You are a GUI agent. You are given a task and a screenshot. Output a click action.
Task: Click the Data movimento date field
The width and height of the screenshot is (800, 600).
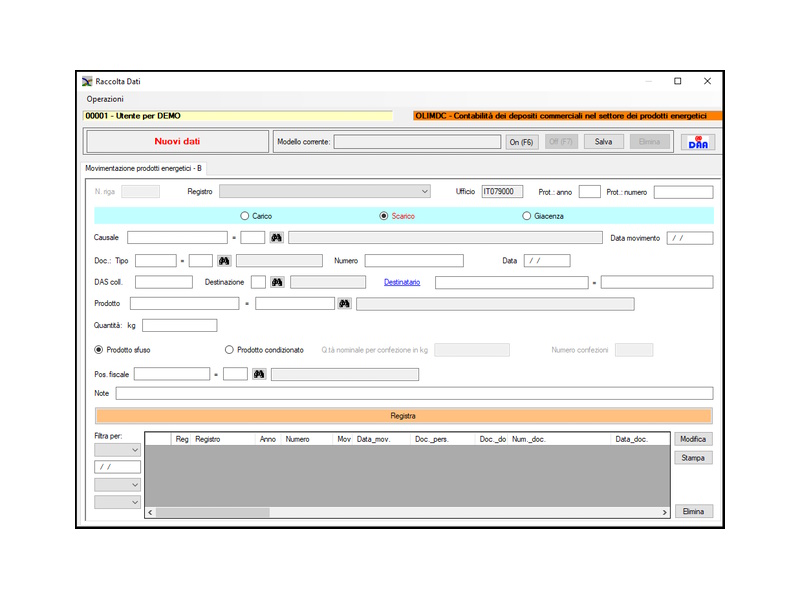click(x=690, y=238)
